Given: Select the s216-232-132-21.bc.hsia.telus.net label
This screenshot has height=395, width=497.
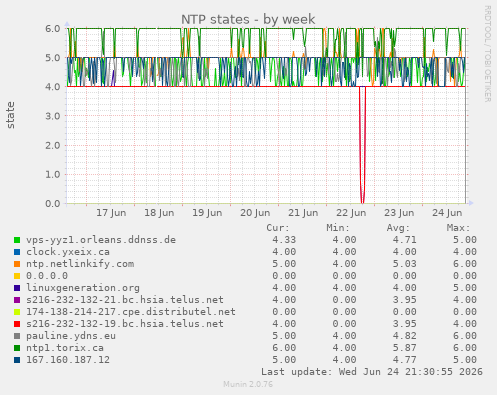Looking at the screenshot, I should [x=125, y=300].
